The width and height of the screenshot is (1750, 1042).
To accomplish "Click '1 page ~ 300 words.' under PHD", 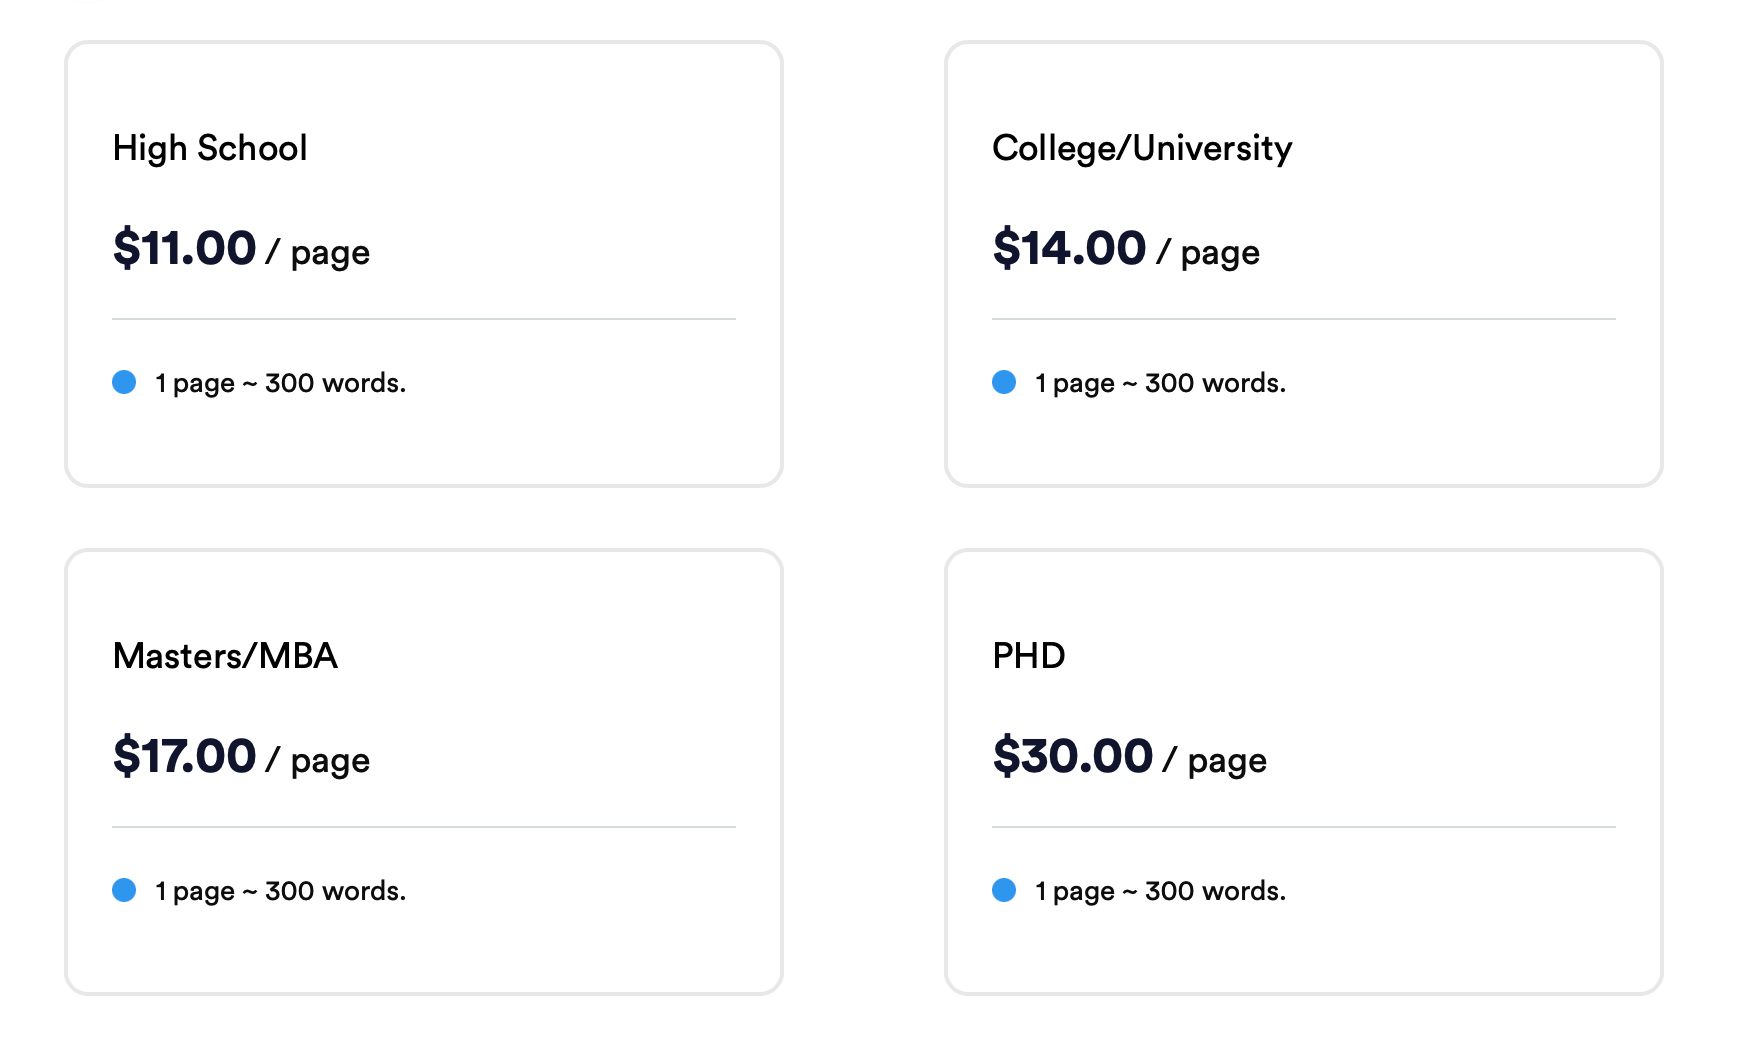I will pos(1161,892).
